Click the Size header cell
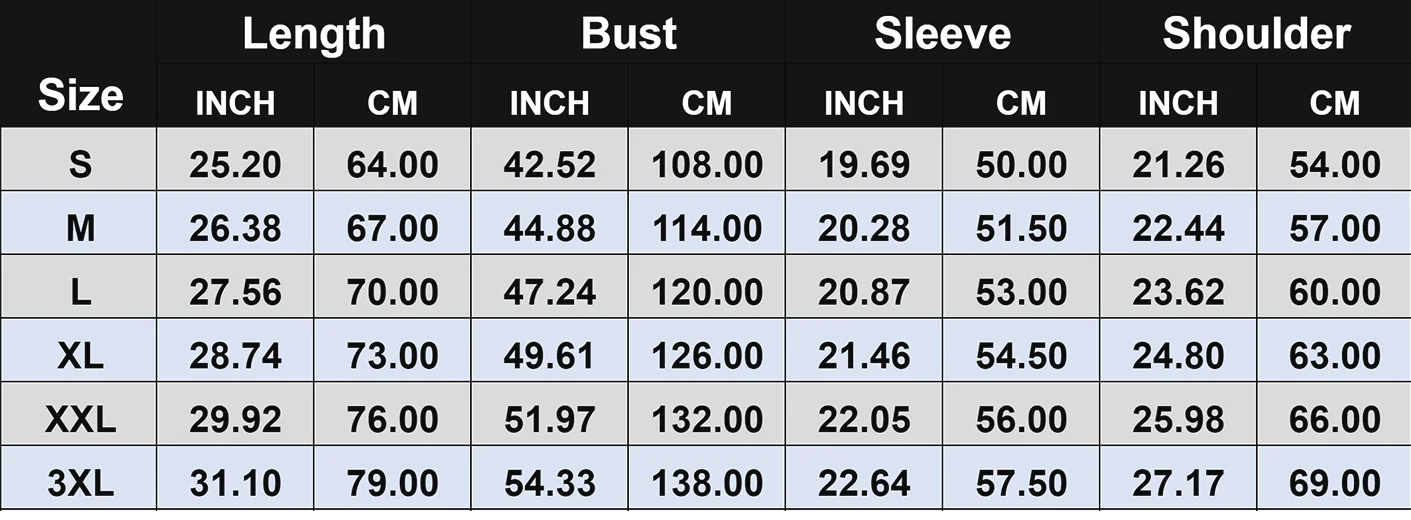 coord(80,95)
